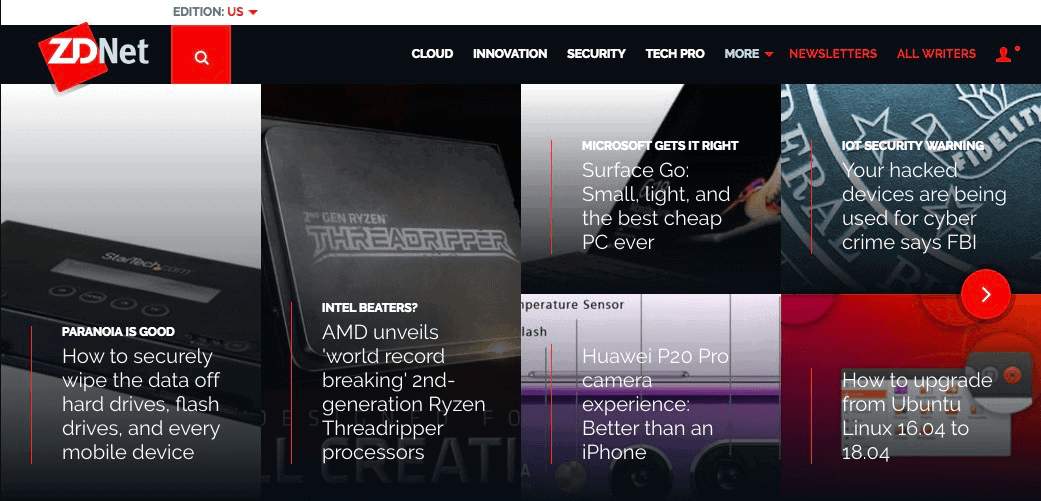
Task: Open 'Your hacked devices' FBI article
Action: point(924,206)
